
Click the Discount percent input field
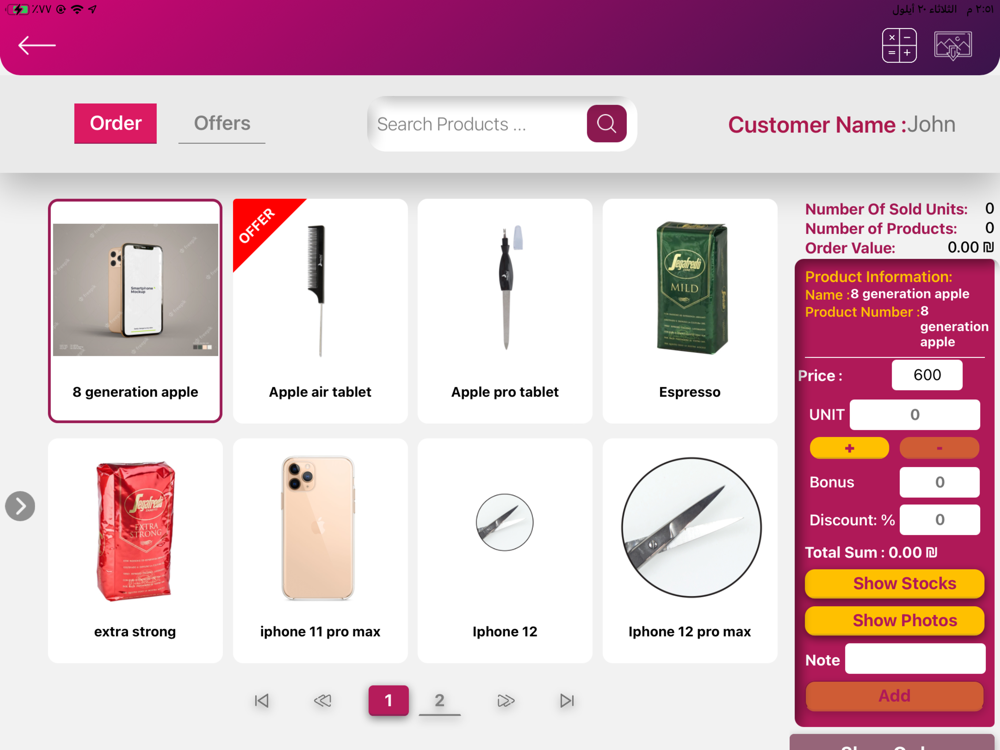pos(939,520)
